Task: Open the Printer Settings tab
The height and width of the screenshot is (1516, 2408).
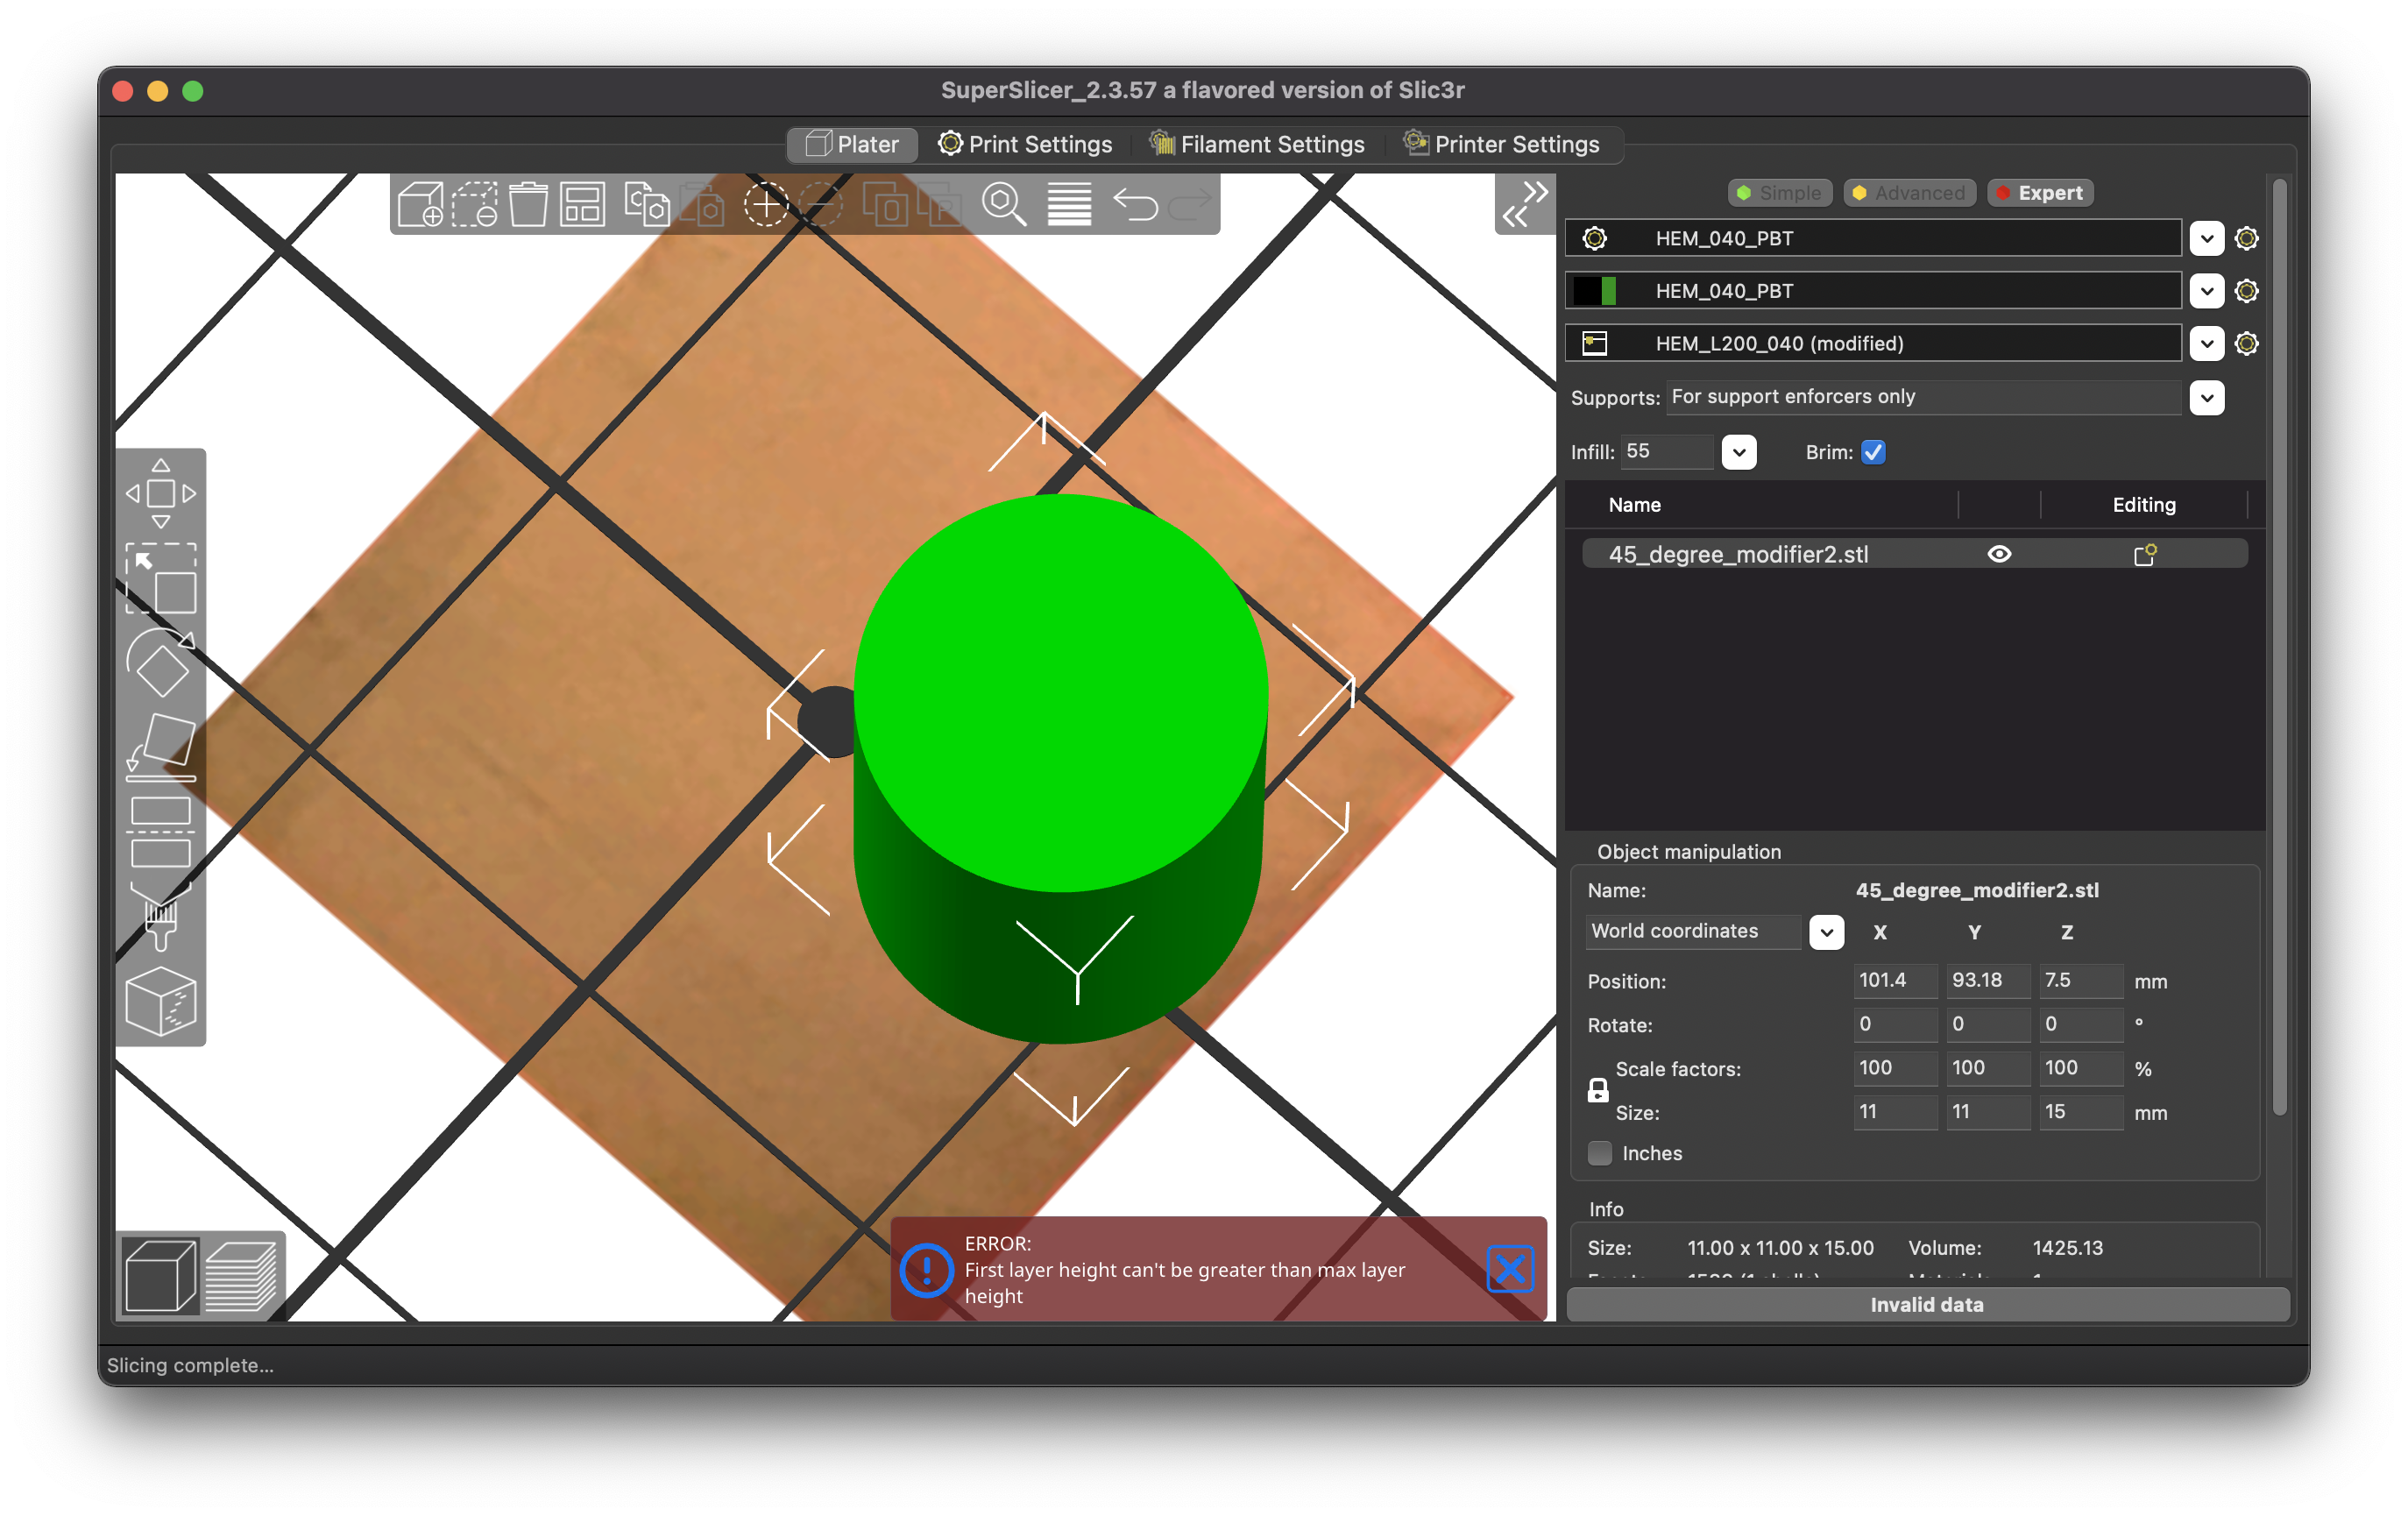Action: click(x=1502, y=145)
